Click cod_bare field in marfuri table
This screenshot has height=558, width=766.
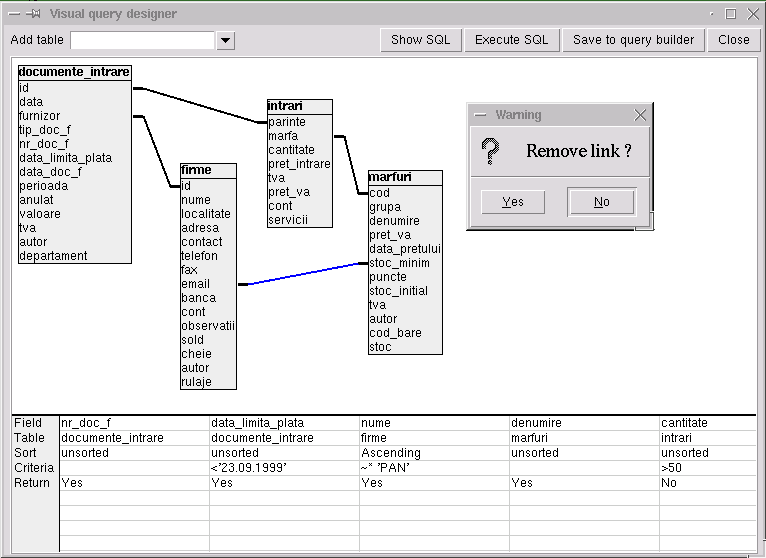(x=396, y=333)
